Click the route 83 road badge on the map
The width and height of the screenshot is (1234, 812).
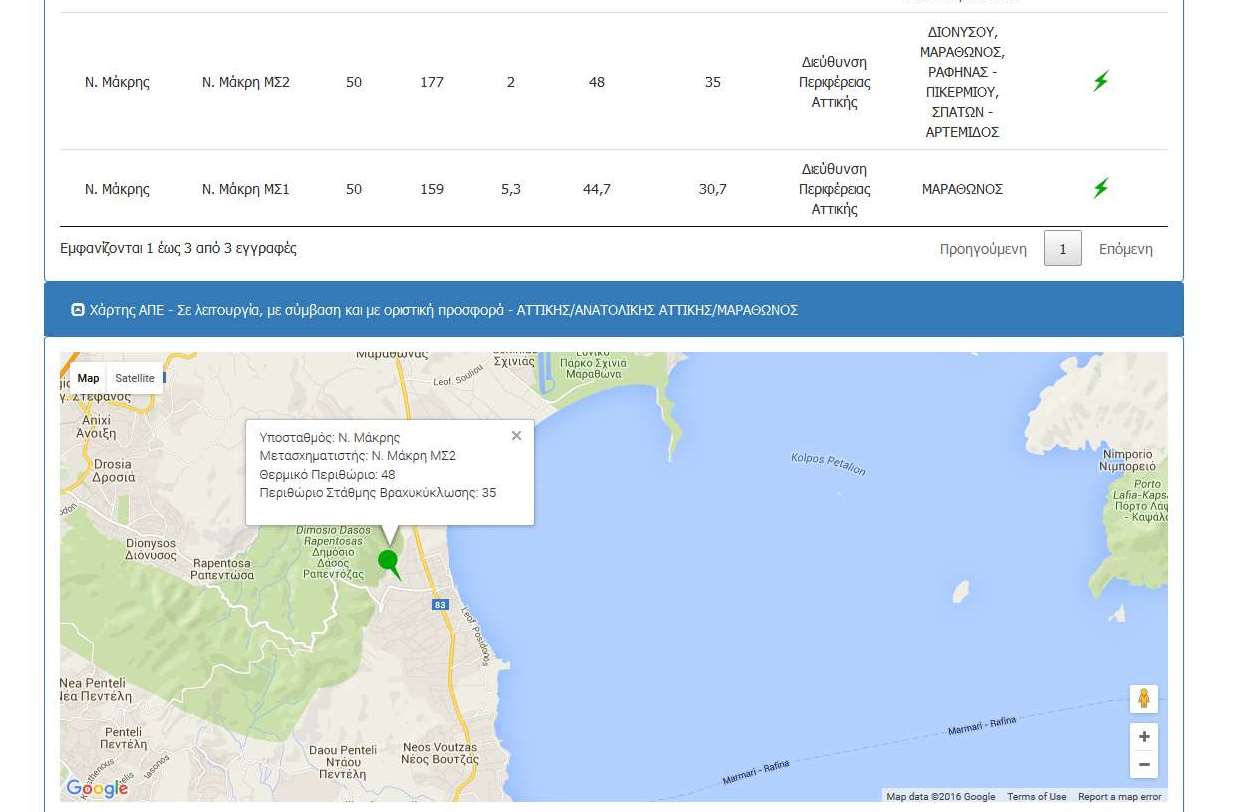tap(440, 605)
